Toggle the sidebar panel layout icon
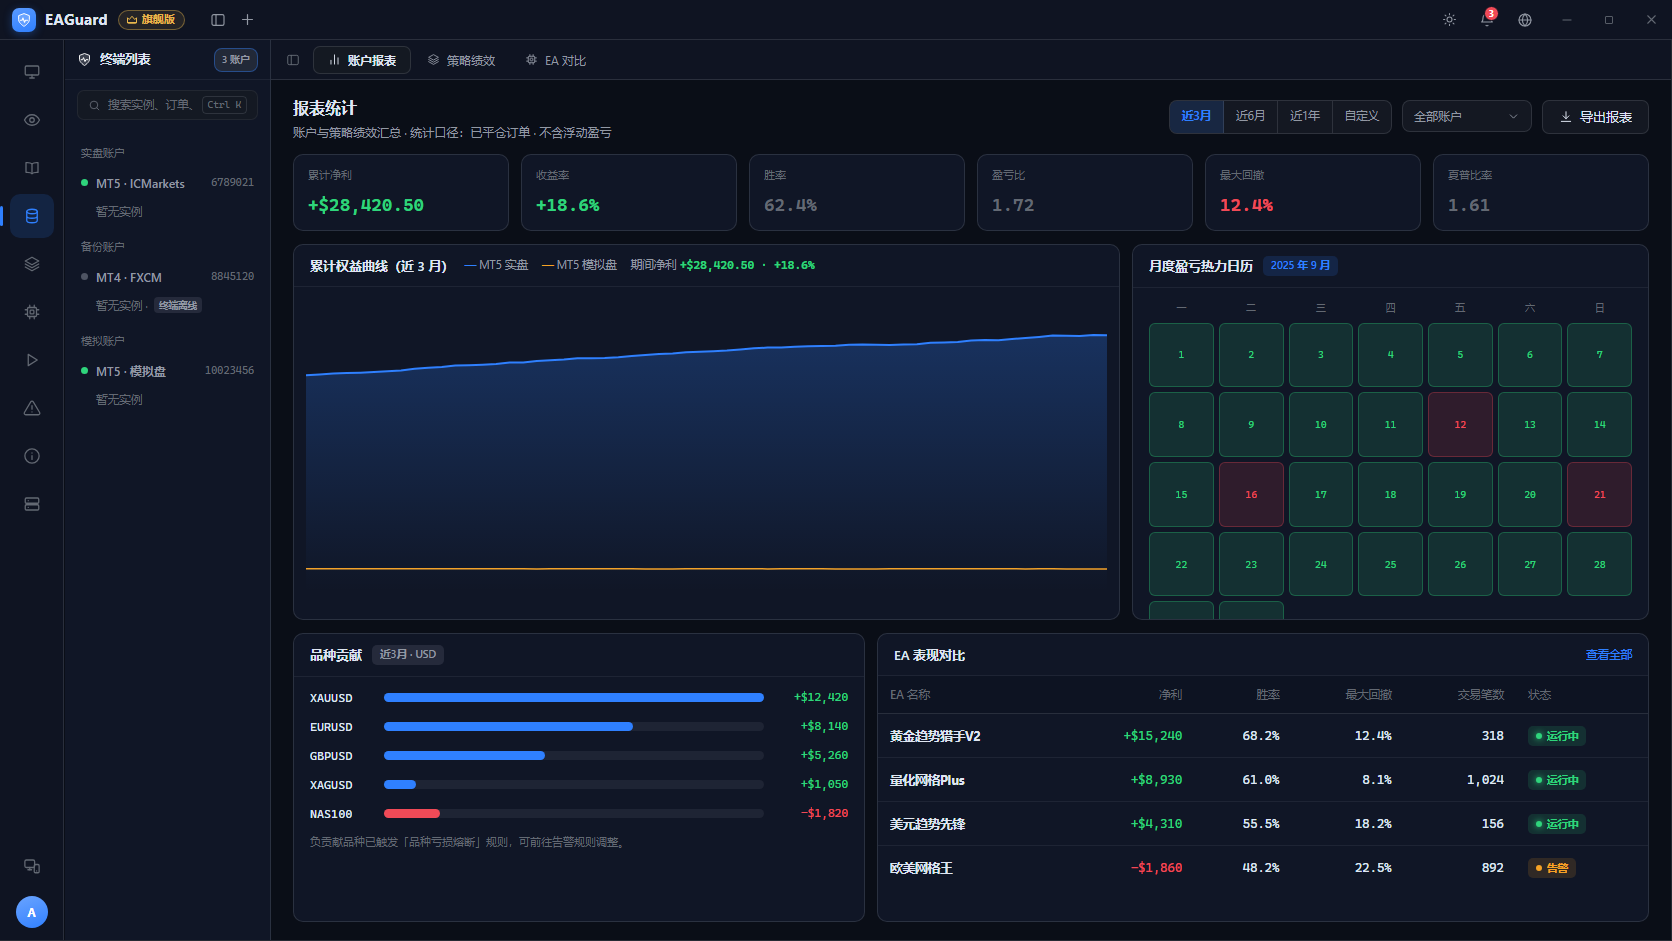This screenshot has width=1672, height=941. (x=218, y=20)
